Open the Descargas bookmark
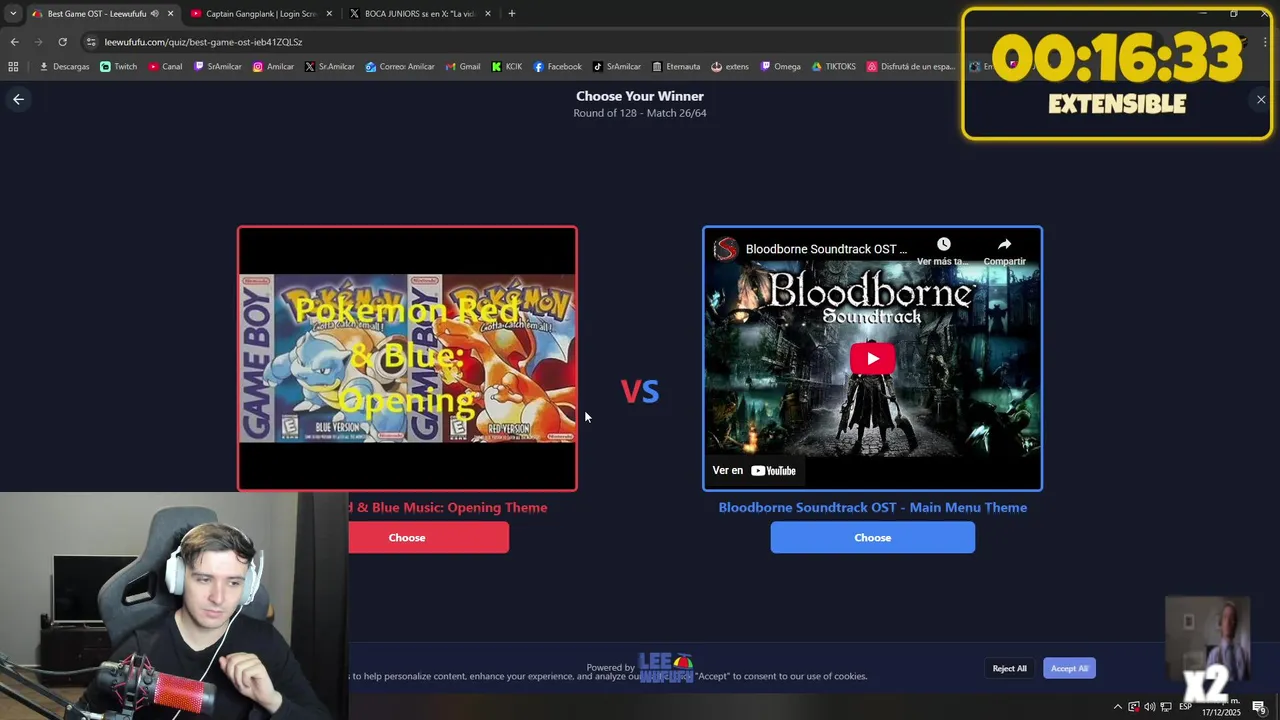 pos(64,67)
